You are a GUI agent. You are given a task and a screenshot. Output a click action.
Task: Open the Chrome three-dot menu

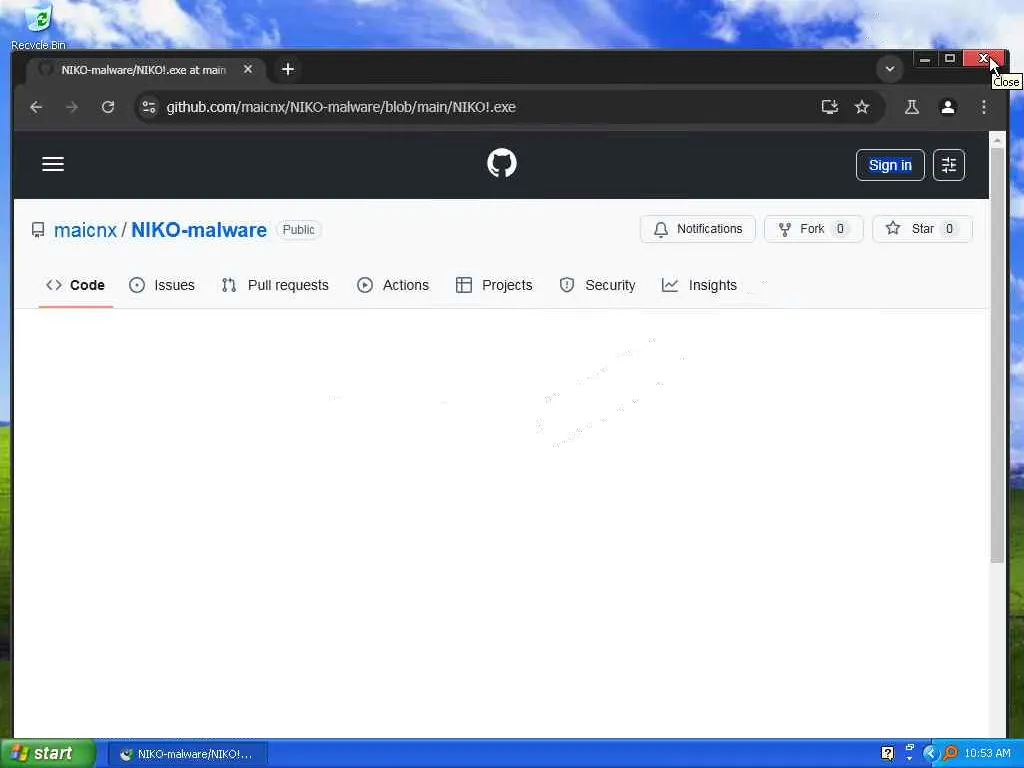pos(984,107)
